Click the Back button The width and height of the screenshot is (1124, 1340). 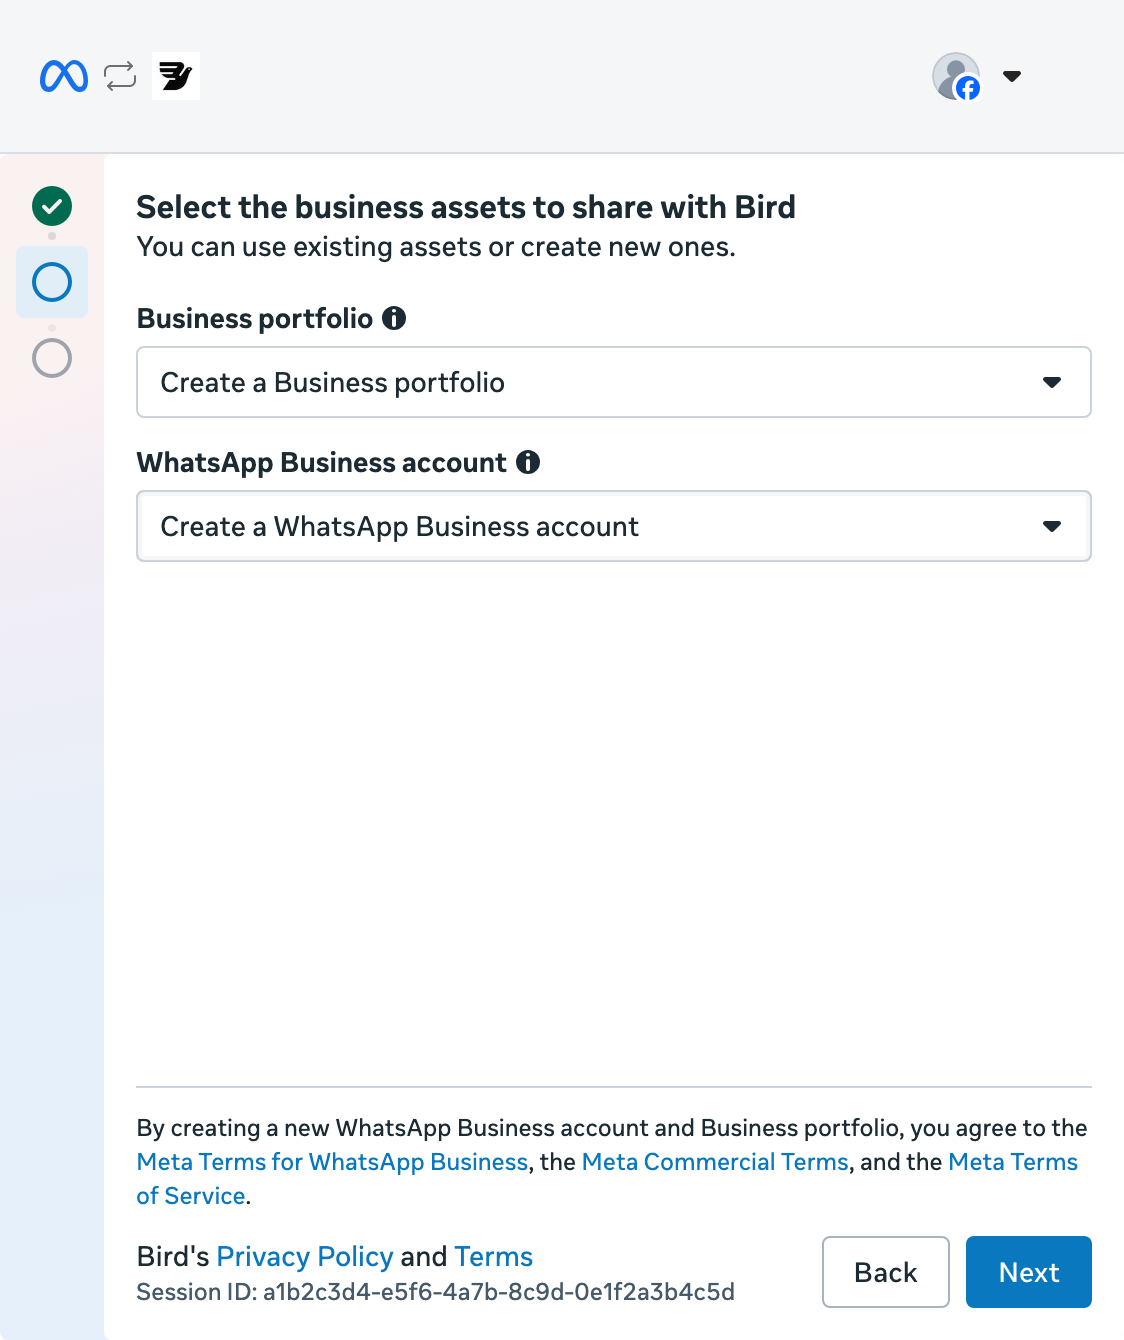coord(886,1272)
